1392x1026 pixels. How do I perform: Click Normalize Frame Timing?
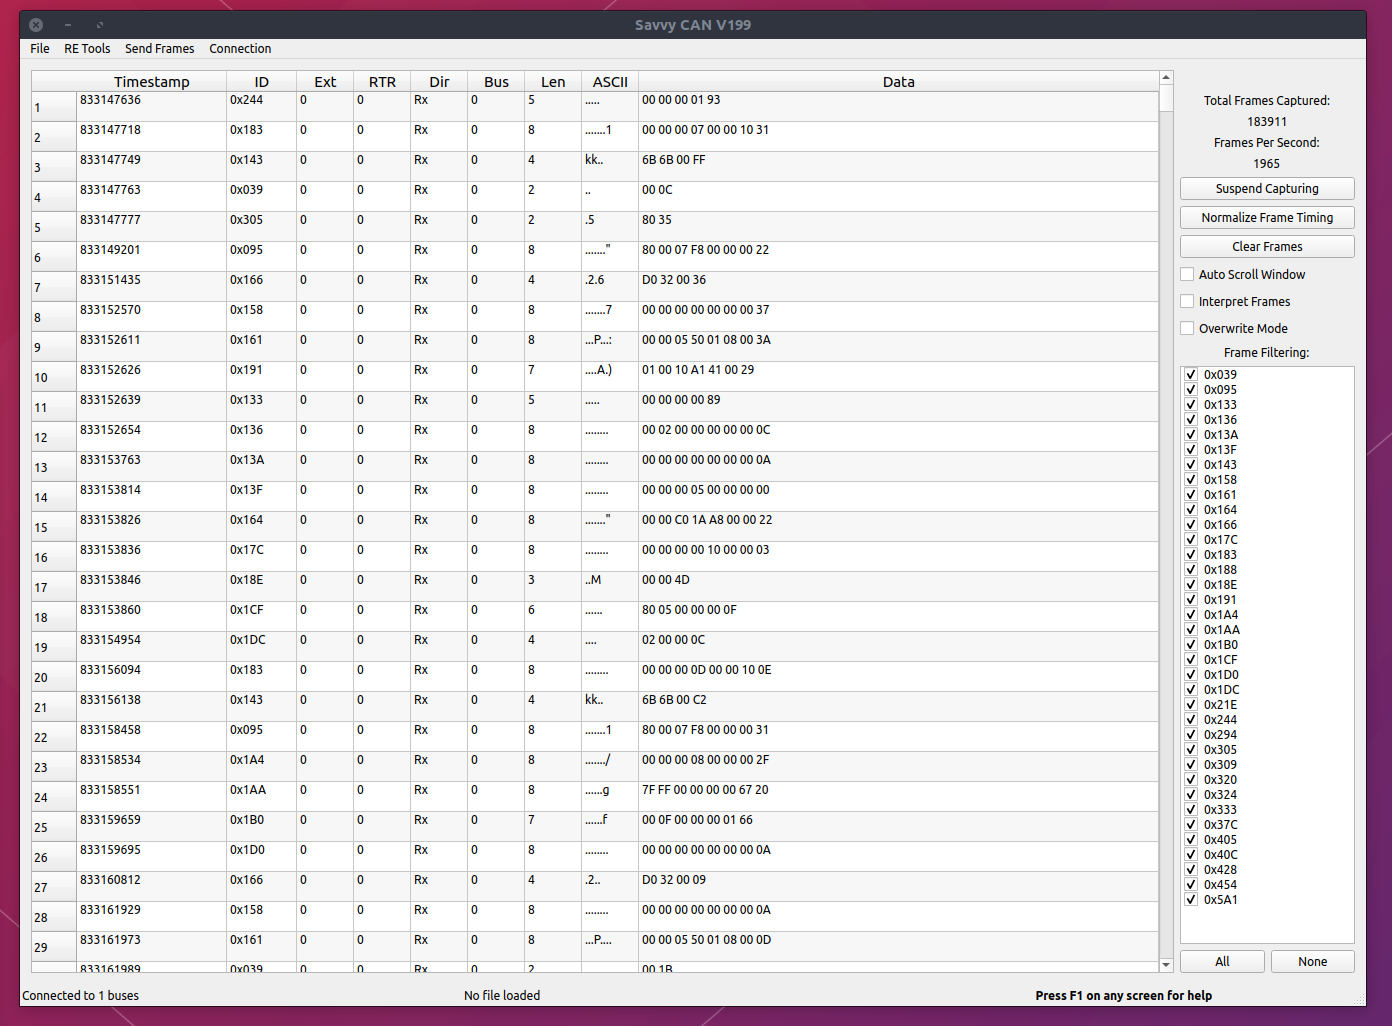click(1266, 217)
